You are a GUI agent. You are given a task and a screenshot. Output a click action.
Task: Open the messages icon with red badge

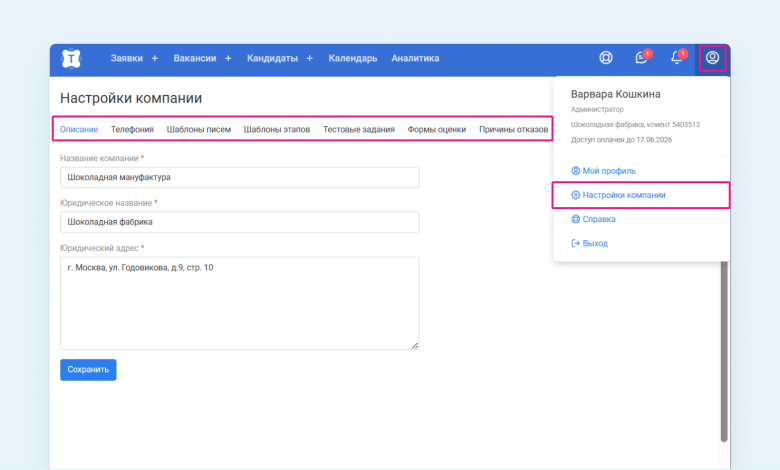coord(641,58)
